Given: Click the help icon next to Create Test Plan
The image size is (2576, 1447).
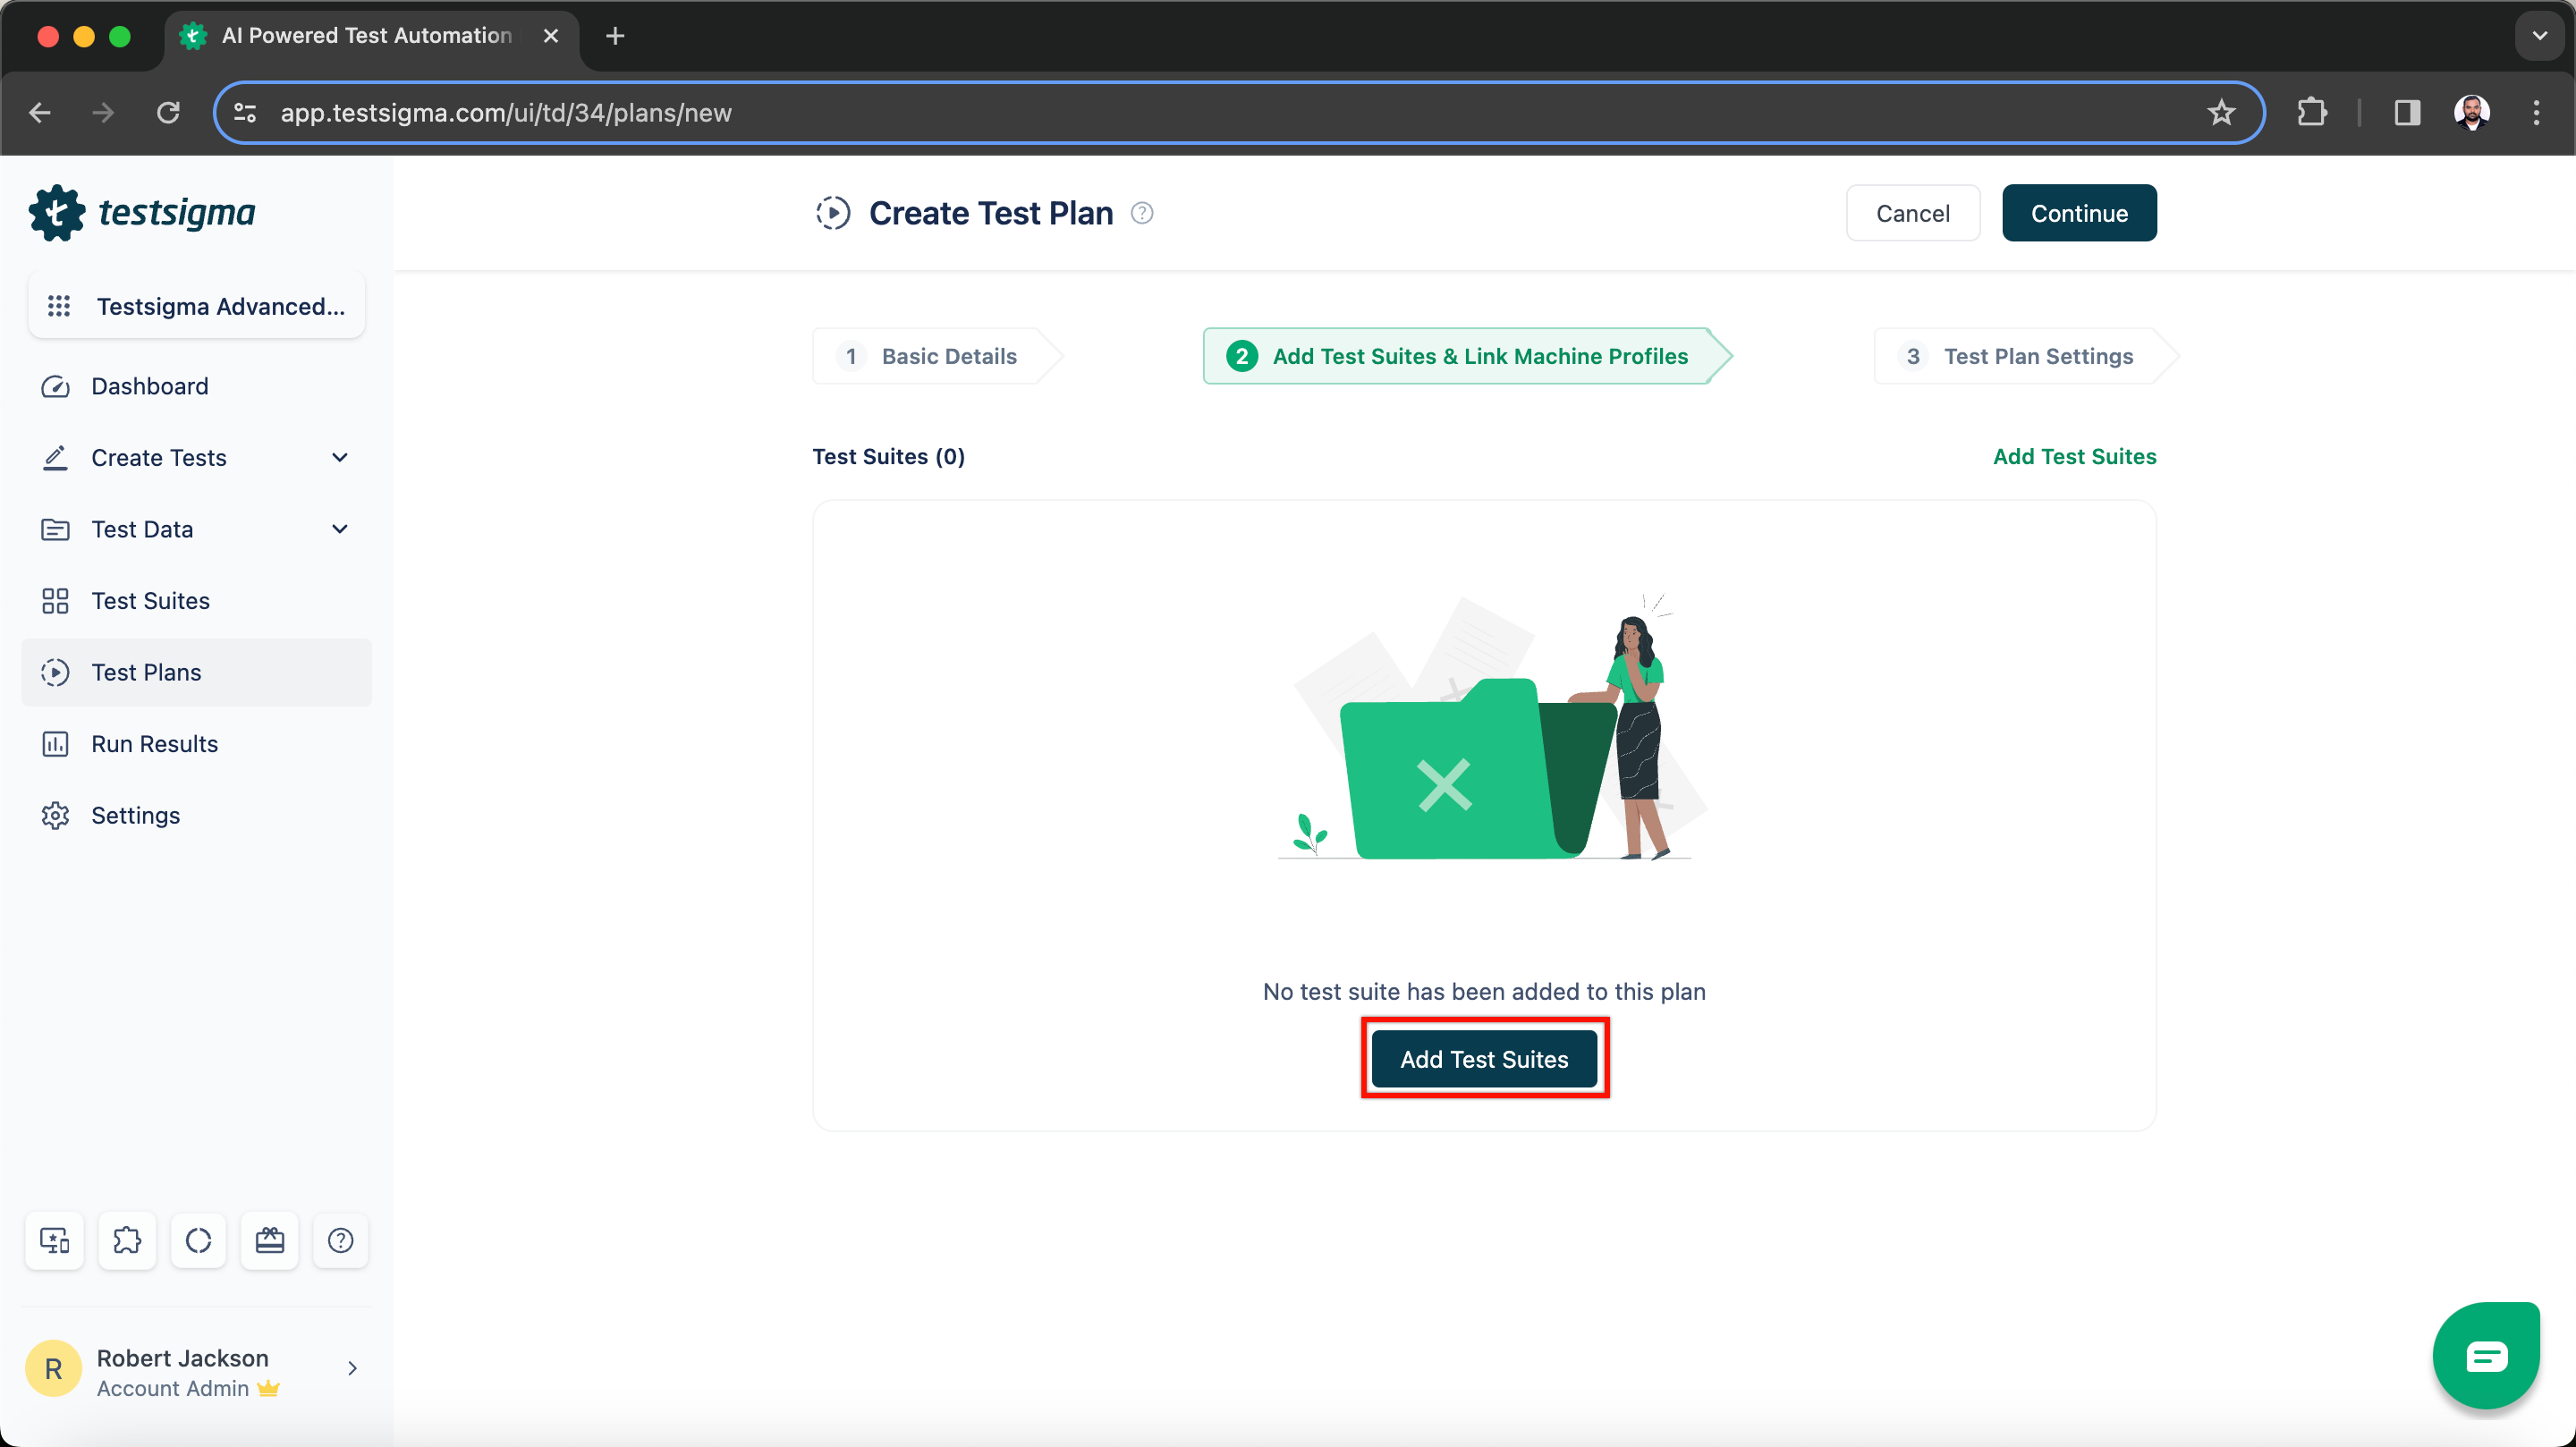Looking at the screenshot, I should click(1143, 212).
